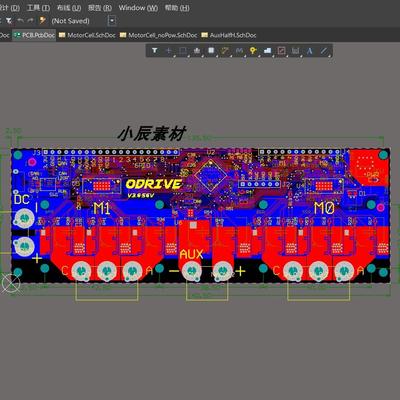Open the 布线 (U) menu
400x400 pixels.
tap(69, 8)
